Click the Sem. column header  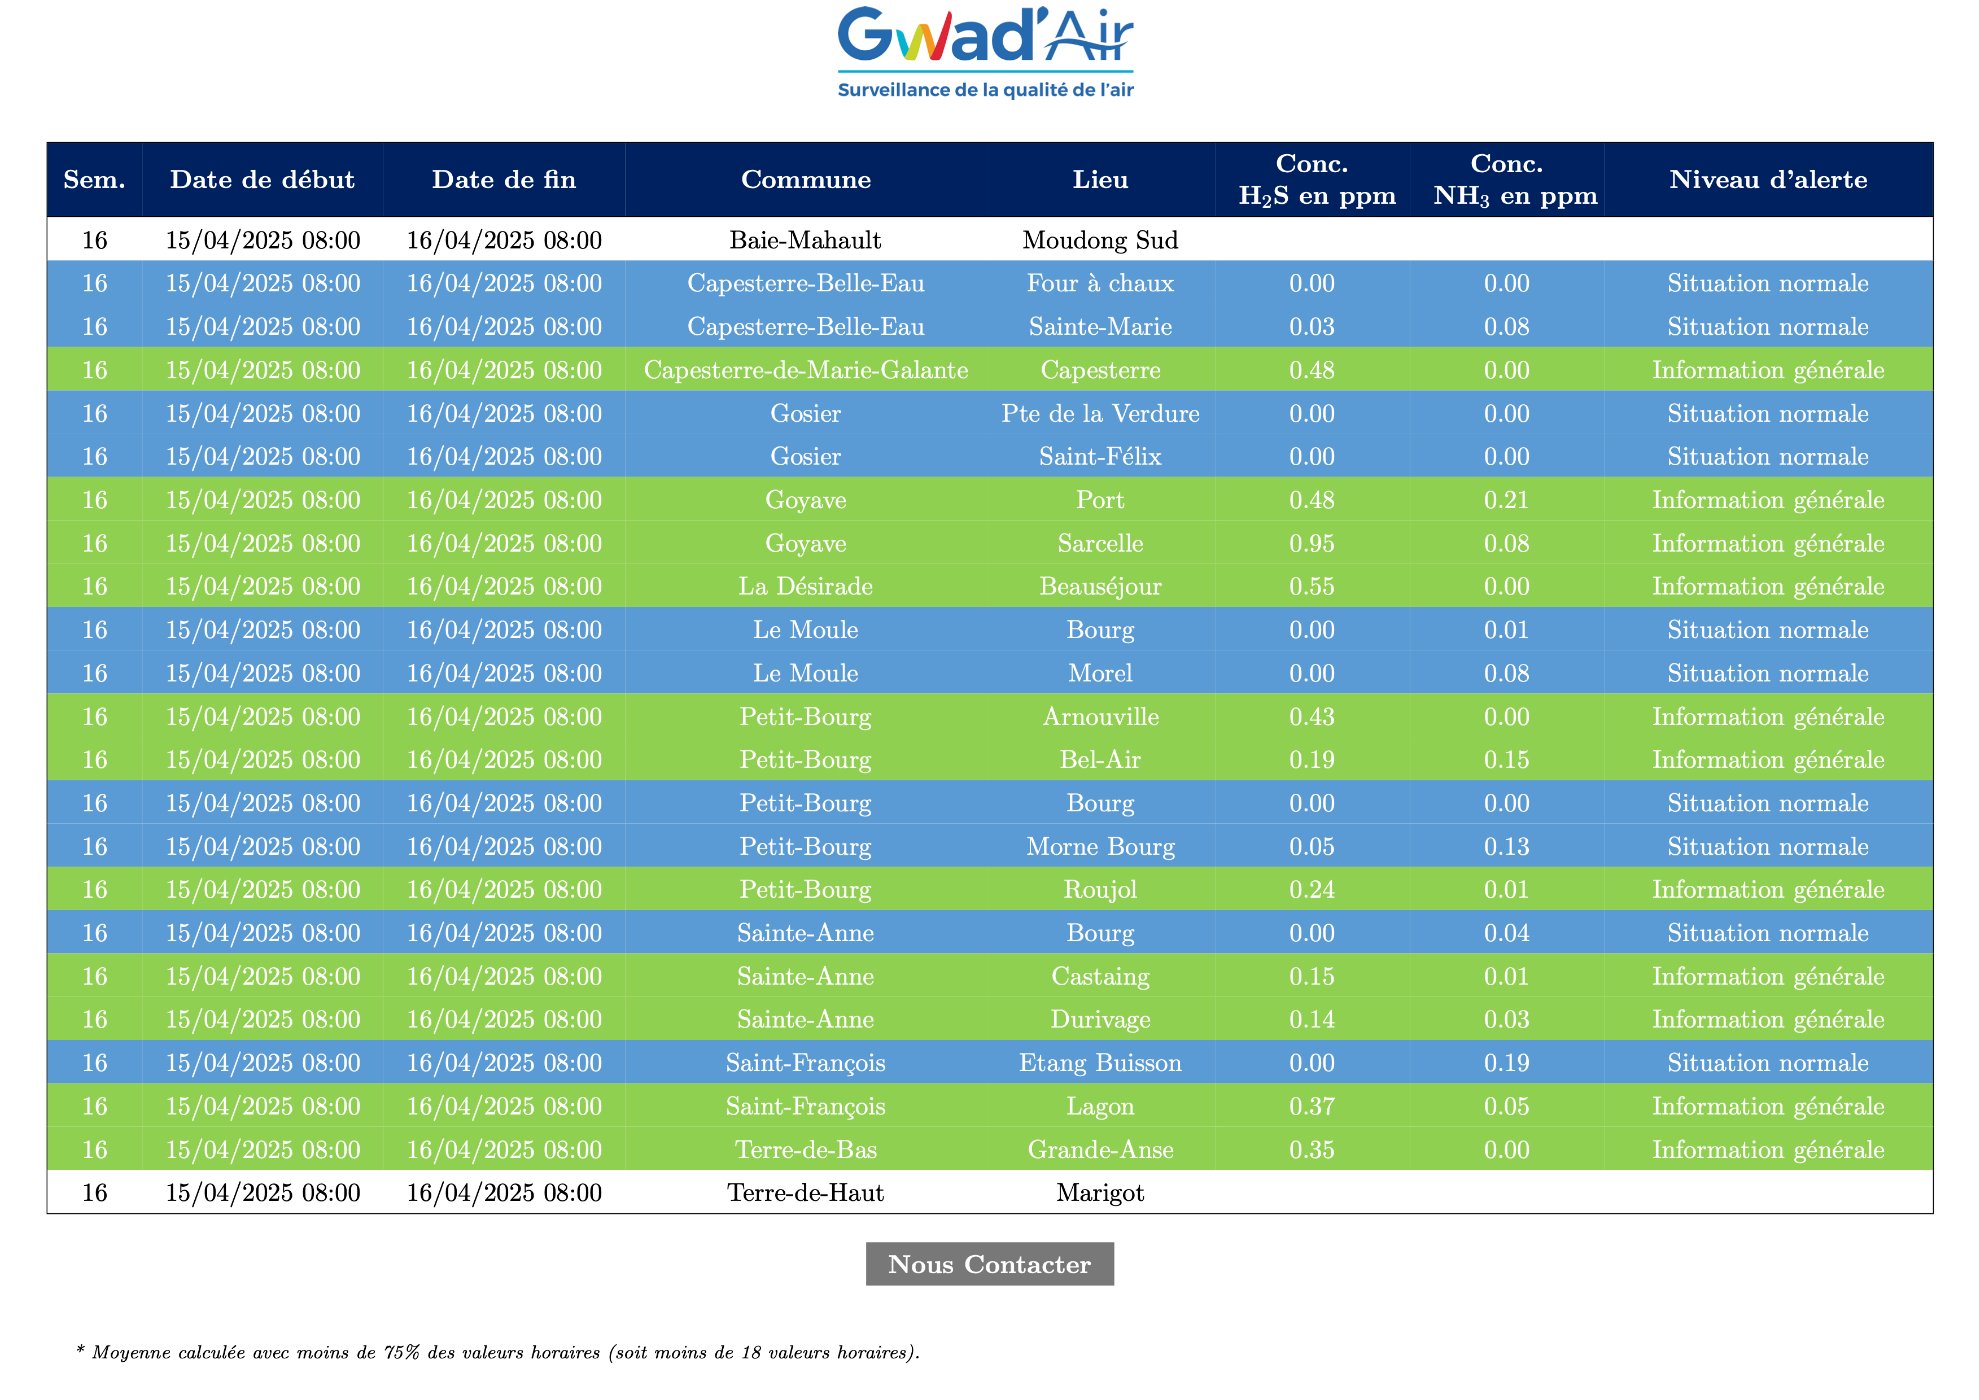click(x=94, y=180)
